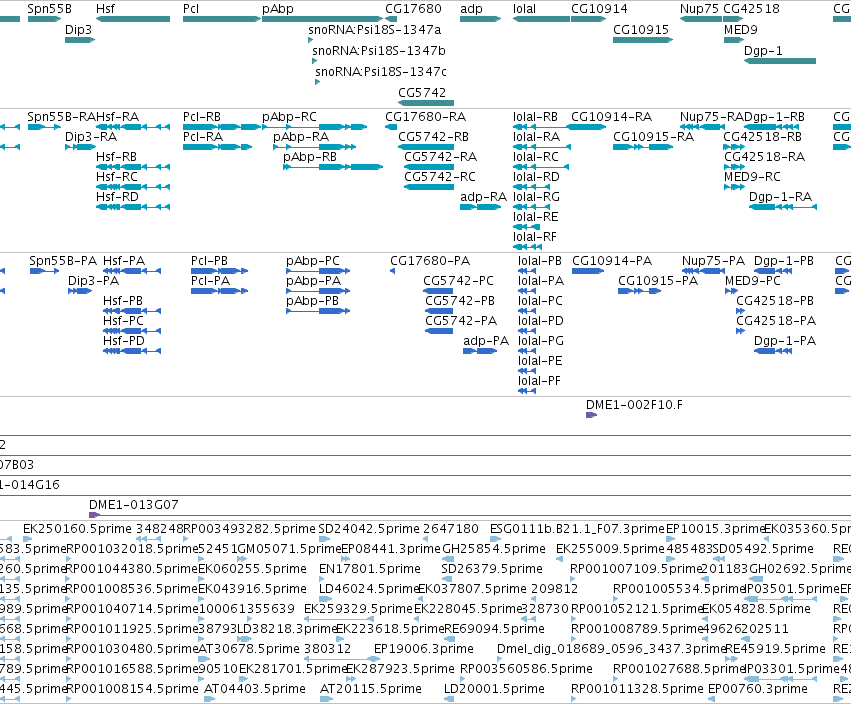Click the Hsf gene in the top track
The height and width of the screenshot is (704, 851).
point(133,19)
